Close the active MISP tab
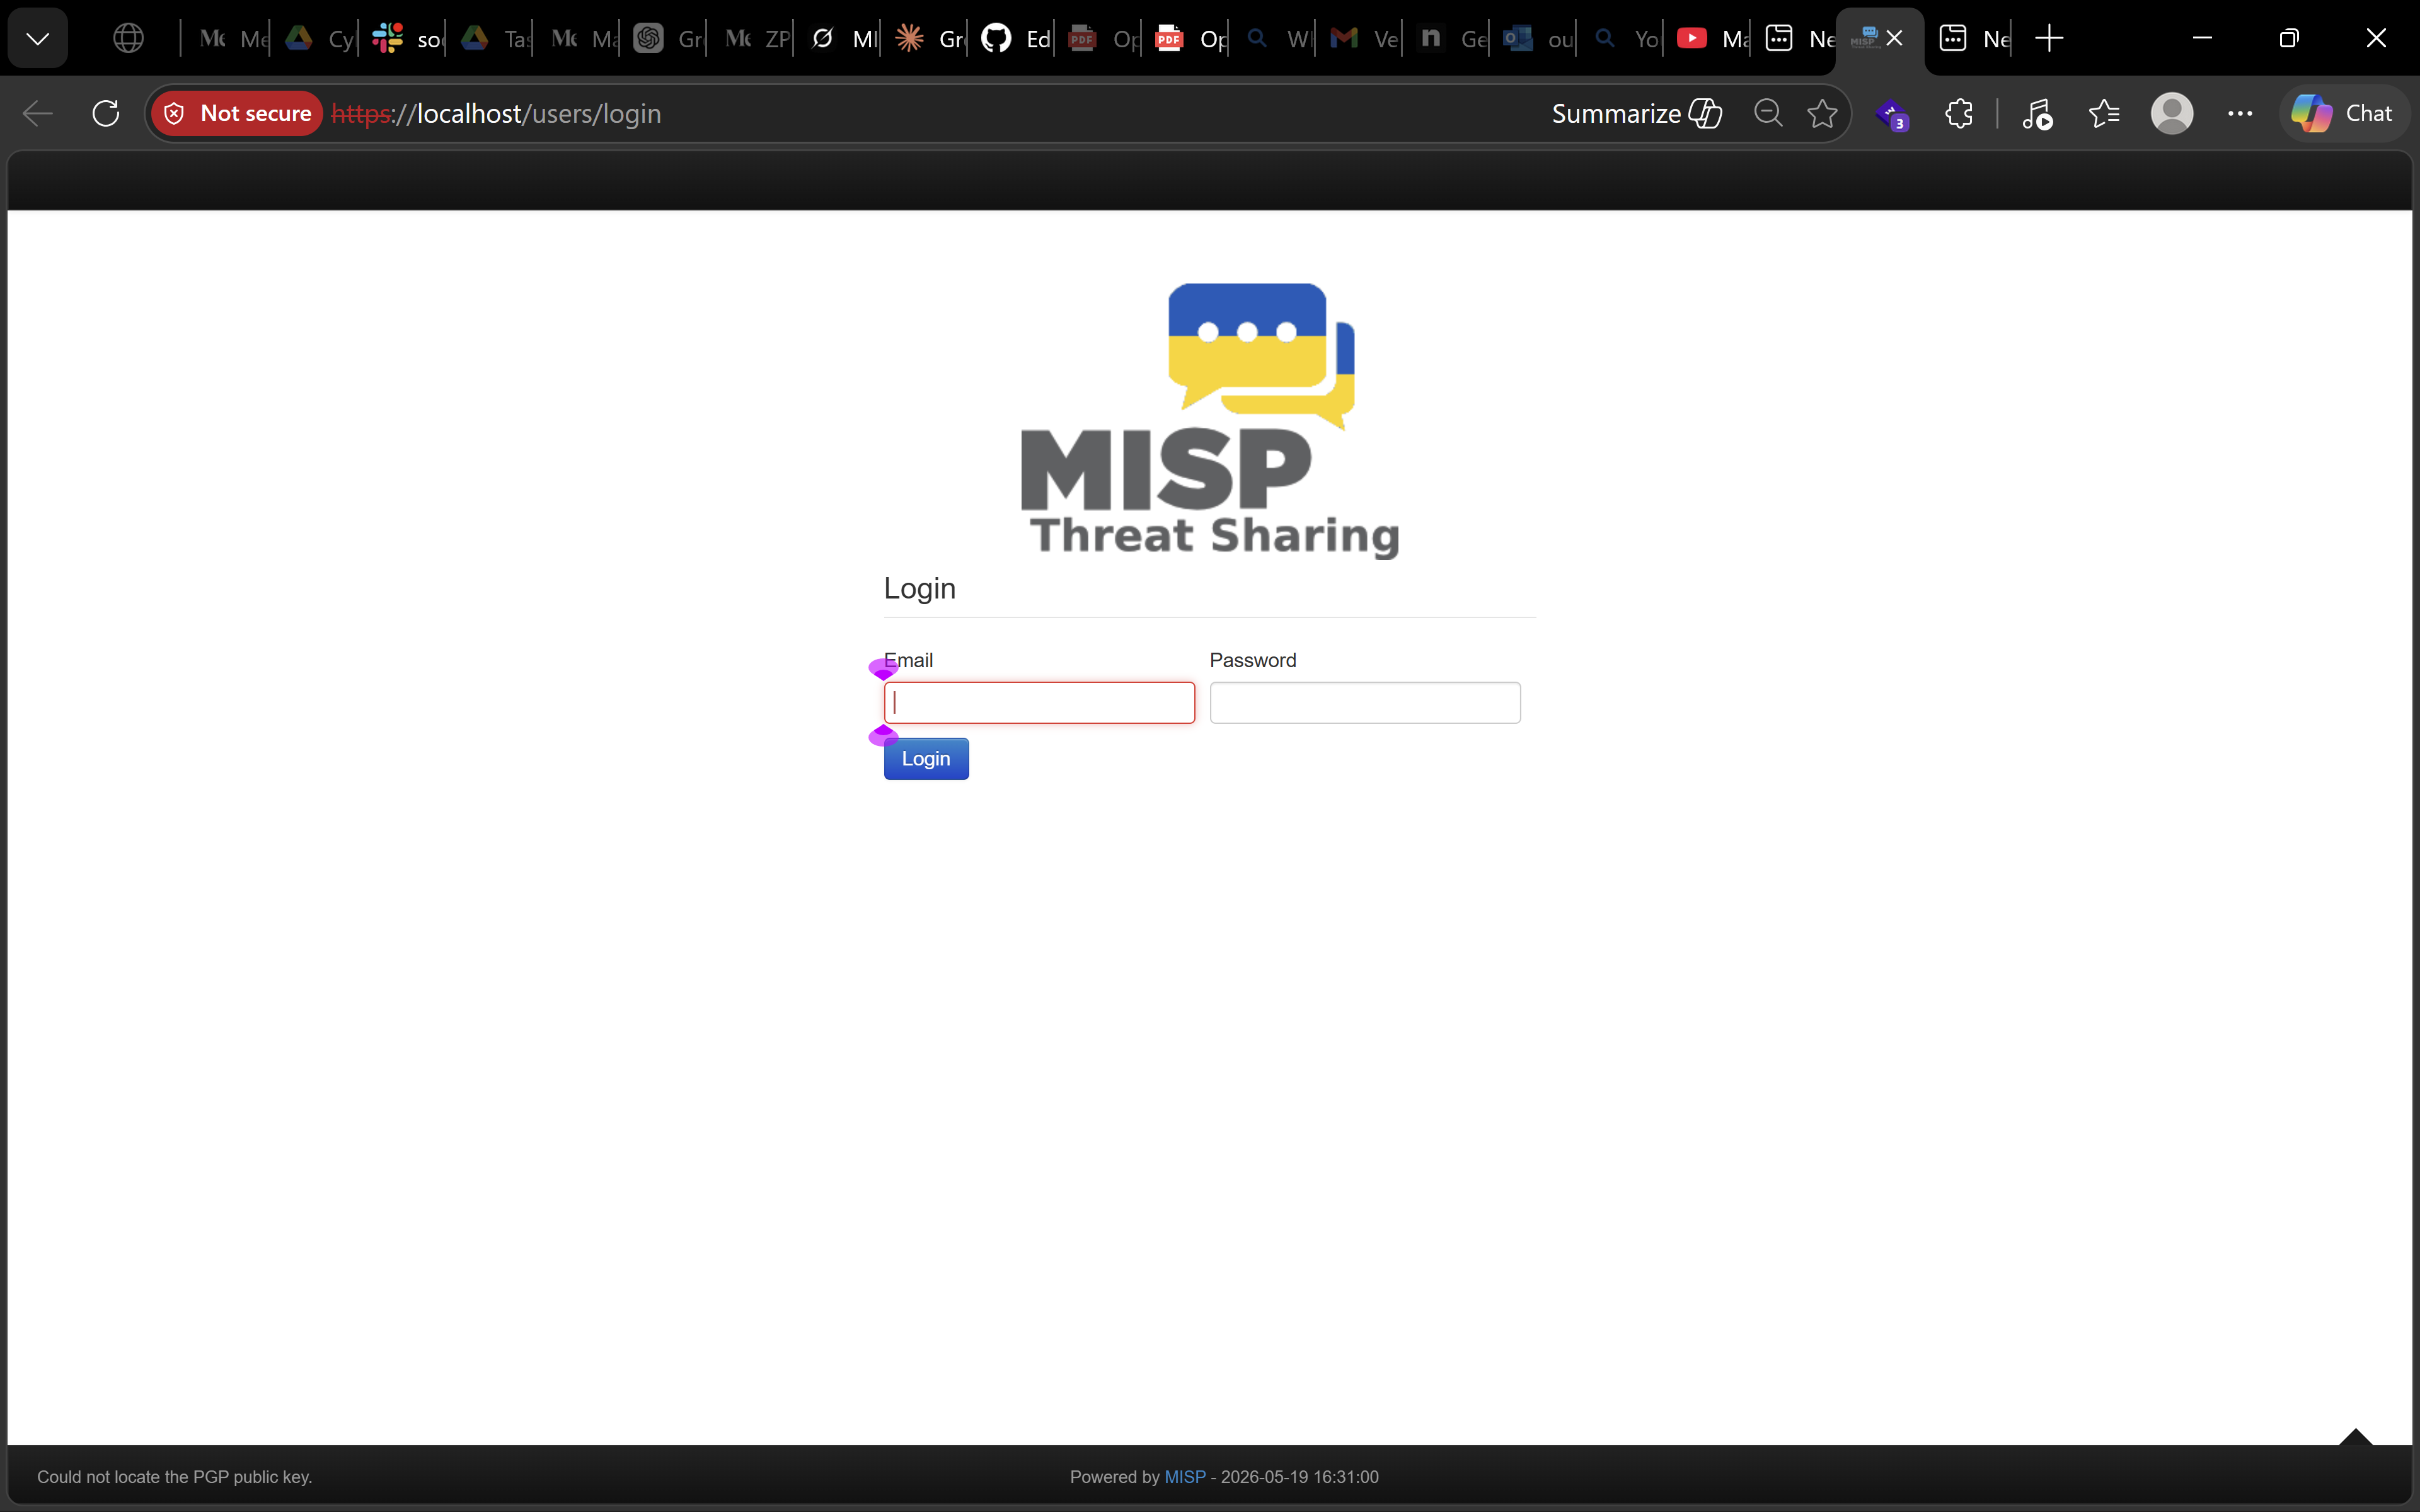The image size is (2420, 1512). [1894, 38]
